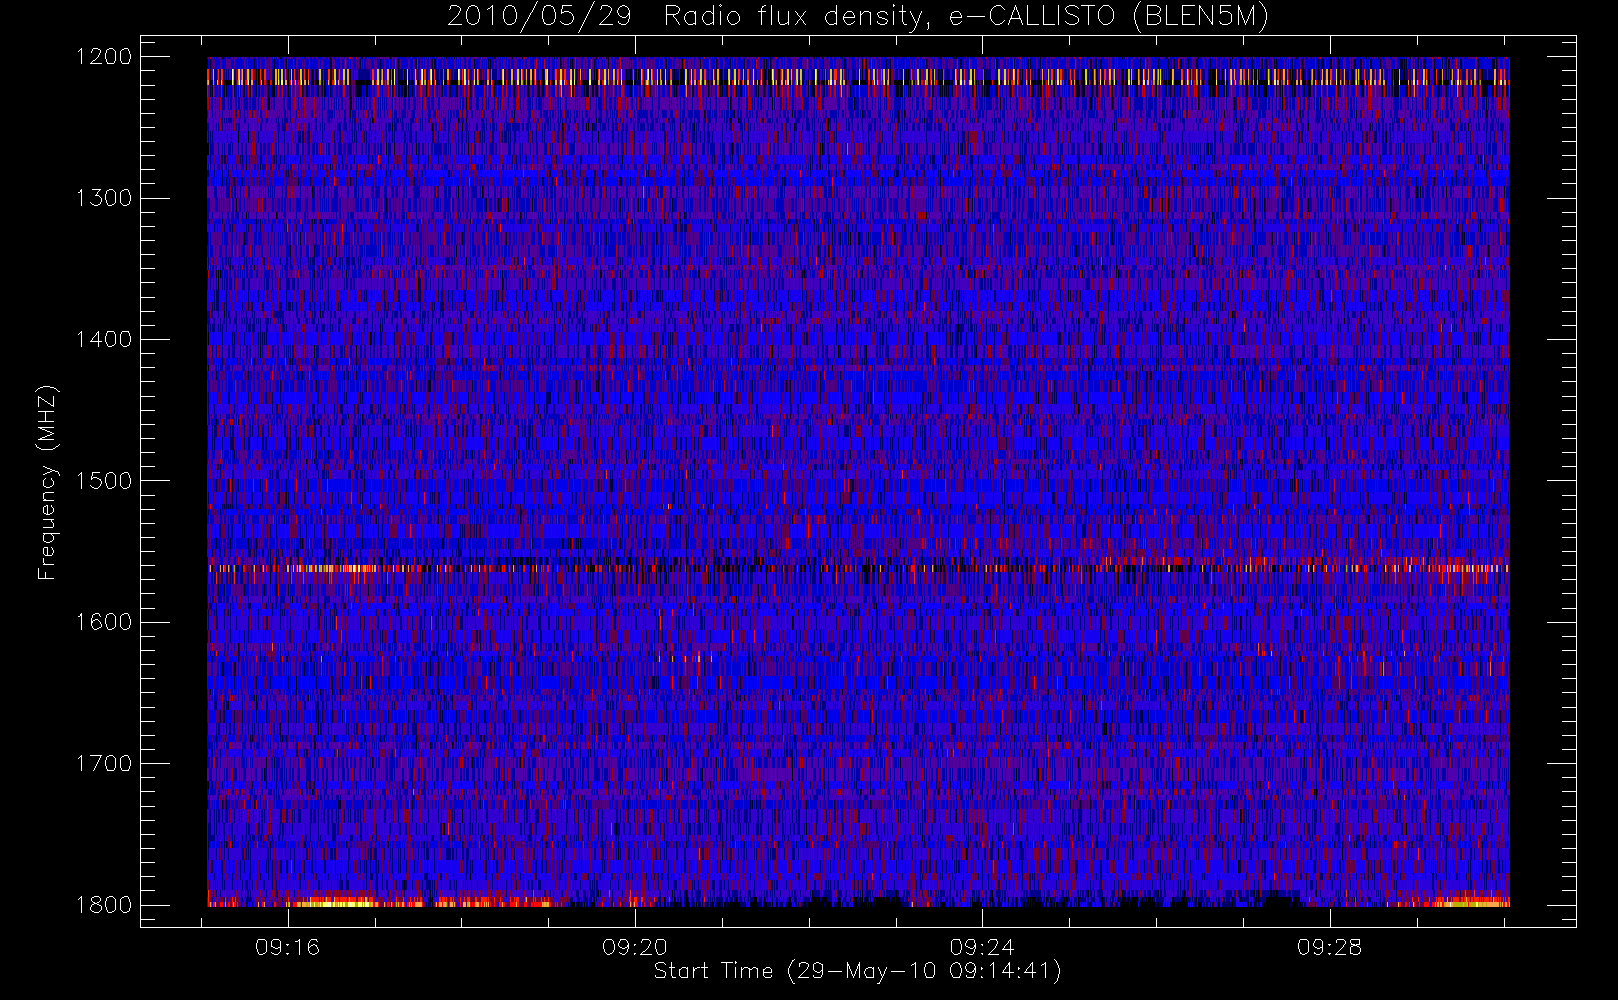This screenshot has height=1000, width=1618.
Task: Click the 09:28 time tick label
Action: [x=1329, y=947]
